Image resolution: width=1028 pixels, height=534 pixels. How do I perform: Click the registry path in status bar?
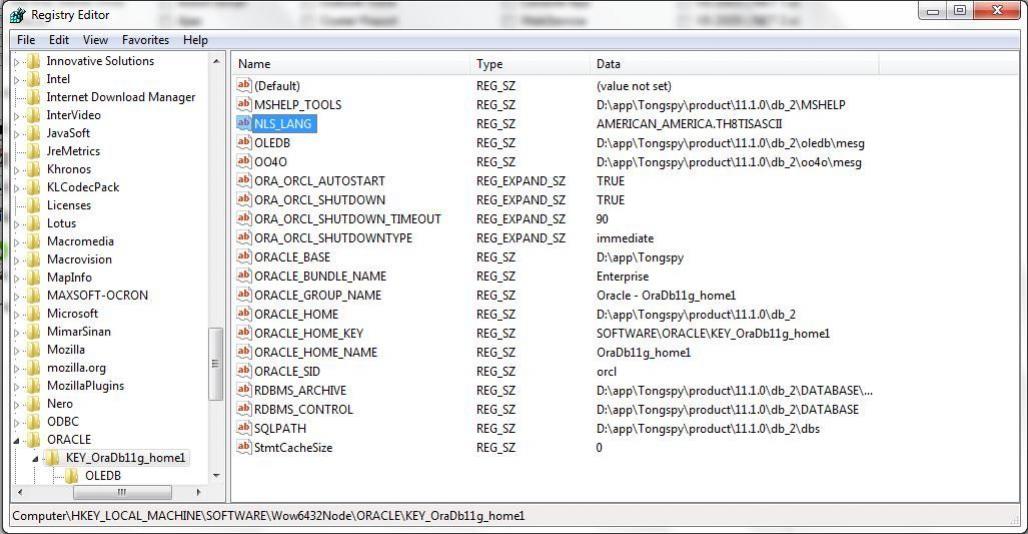269,516
